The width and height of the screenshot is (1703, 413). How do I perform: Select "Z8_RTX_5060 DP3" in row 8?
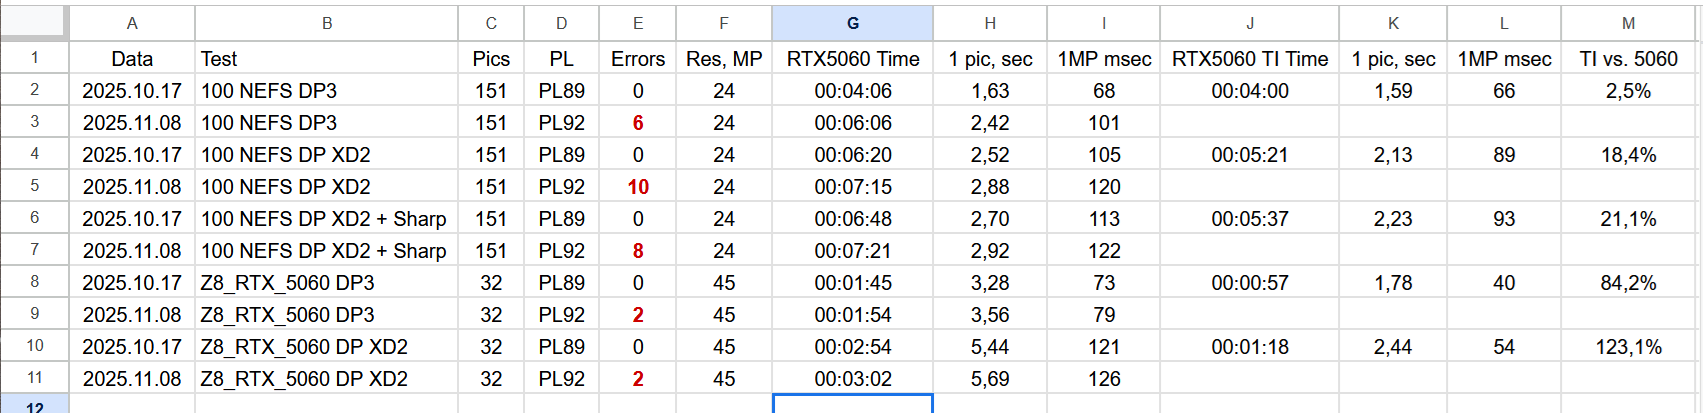(x=288, y=283)
